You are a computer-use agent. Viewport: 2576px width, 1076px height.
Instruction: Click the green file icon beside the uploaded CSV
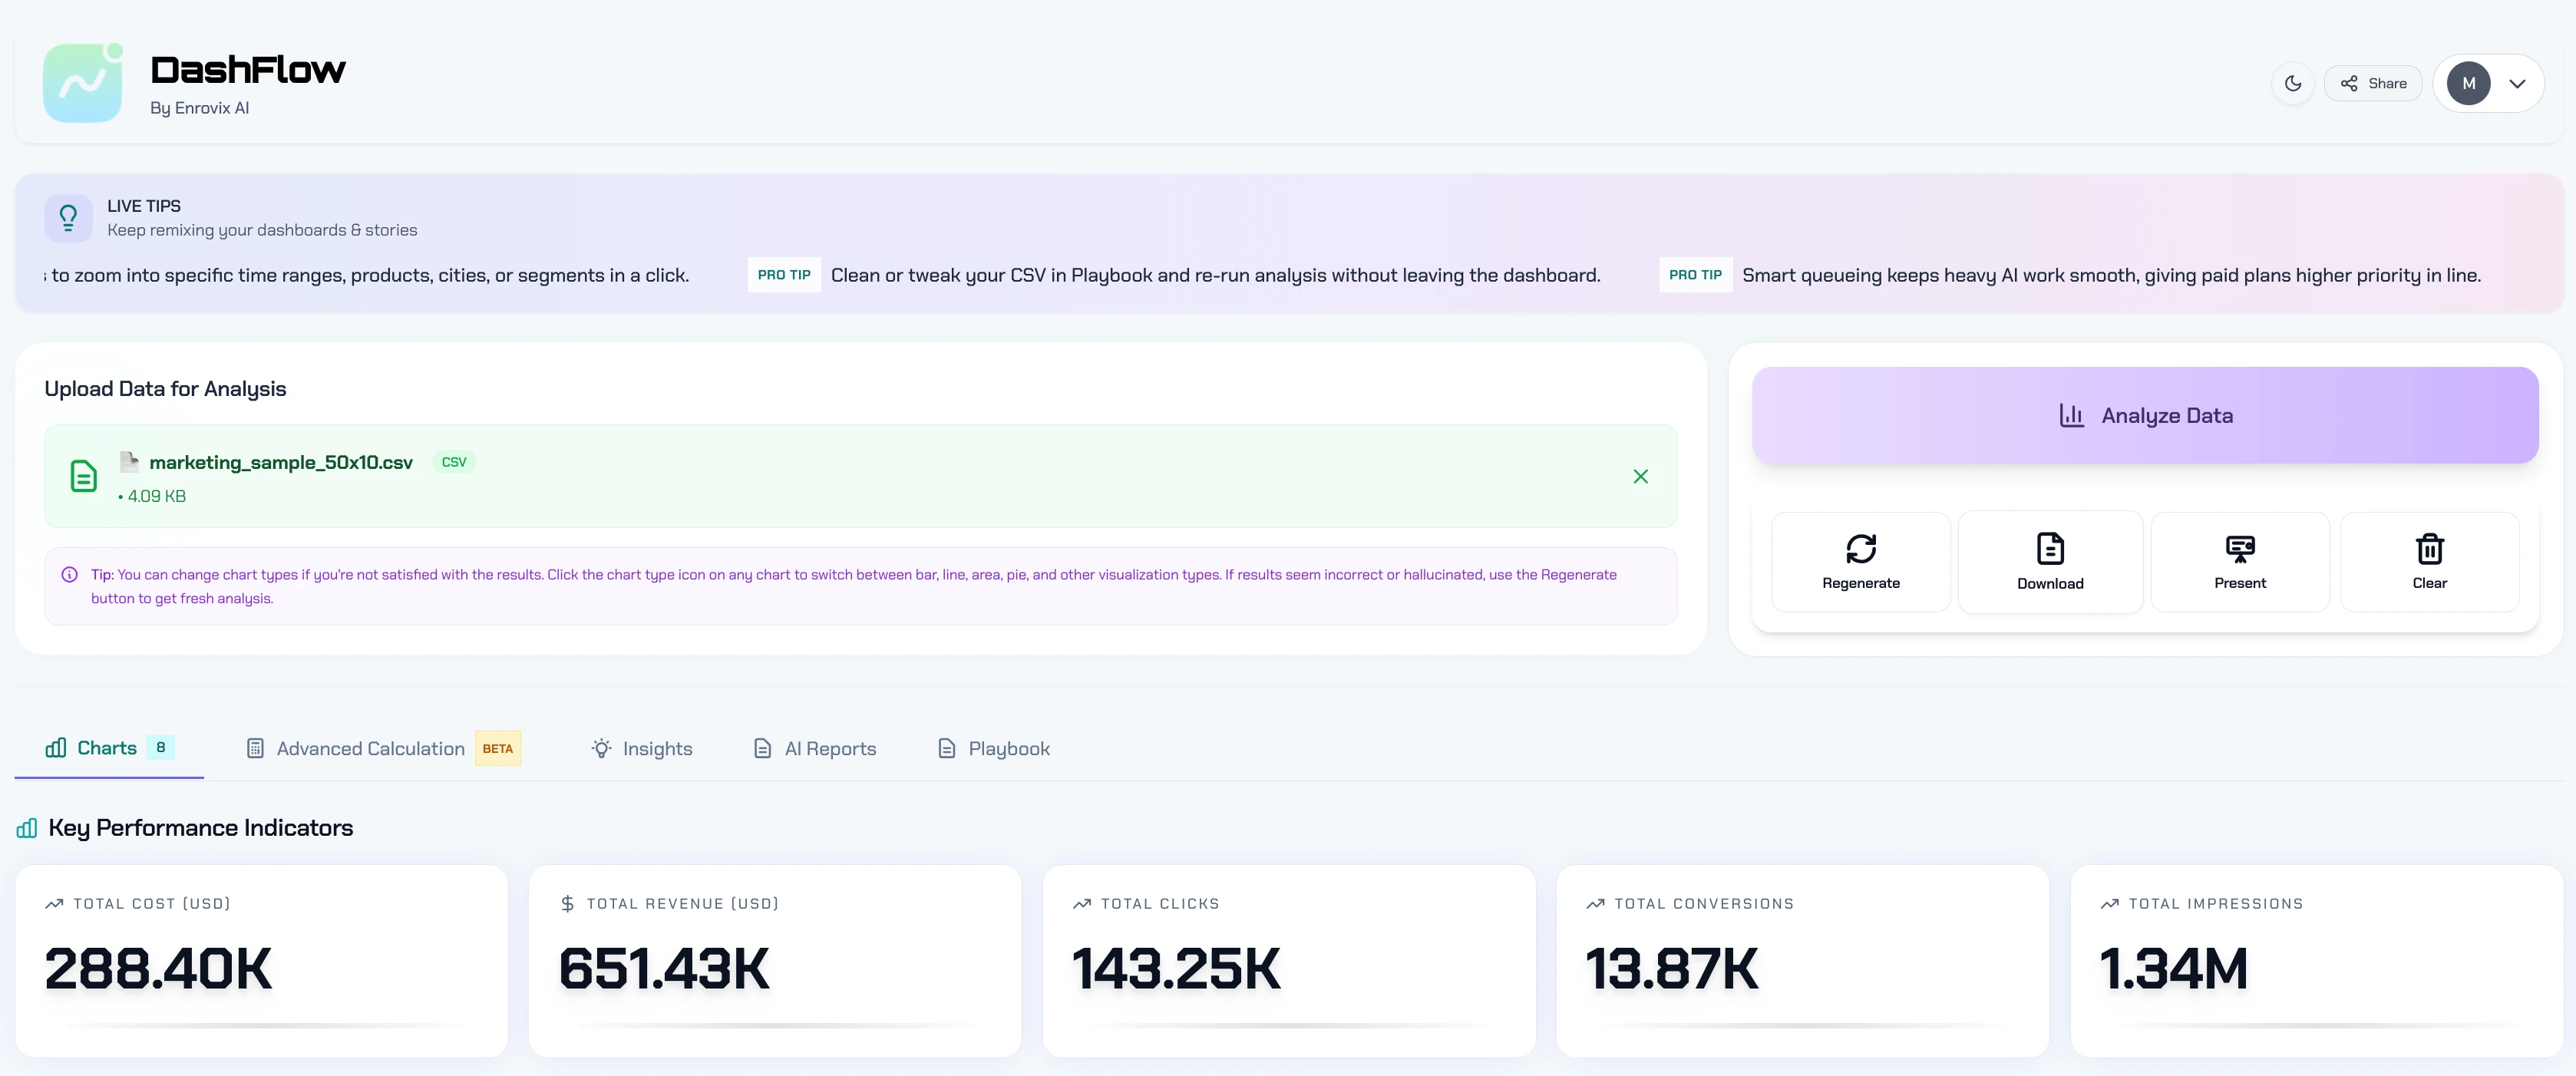pyautogui.click(x=84, y=476)
